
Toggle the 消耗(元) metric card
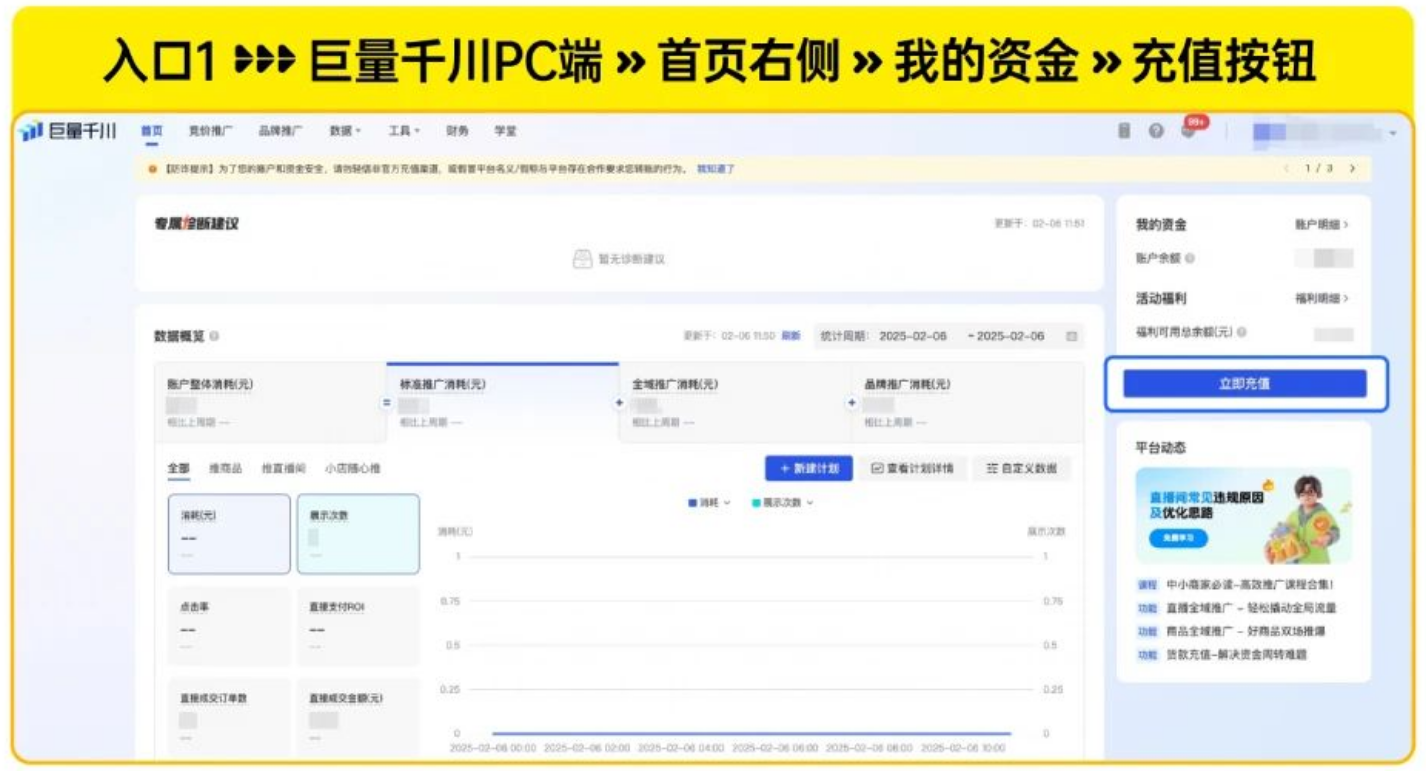(x=229, y=534)
